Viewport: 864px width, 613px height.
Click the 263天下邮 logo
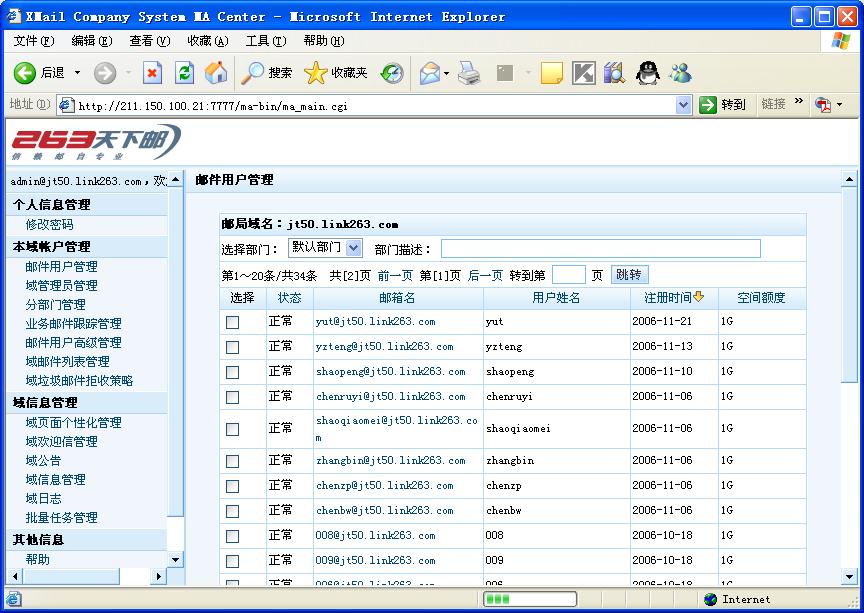(x=96, y=142)
